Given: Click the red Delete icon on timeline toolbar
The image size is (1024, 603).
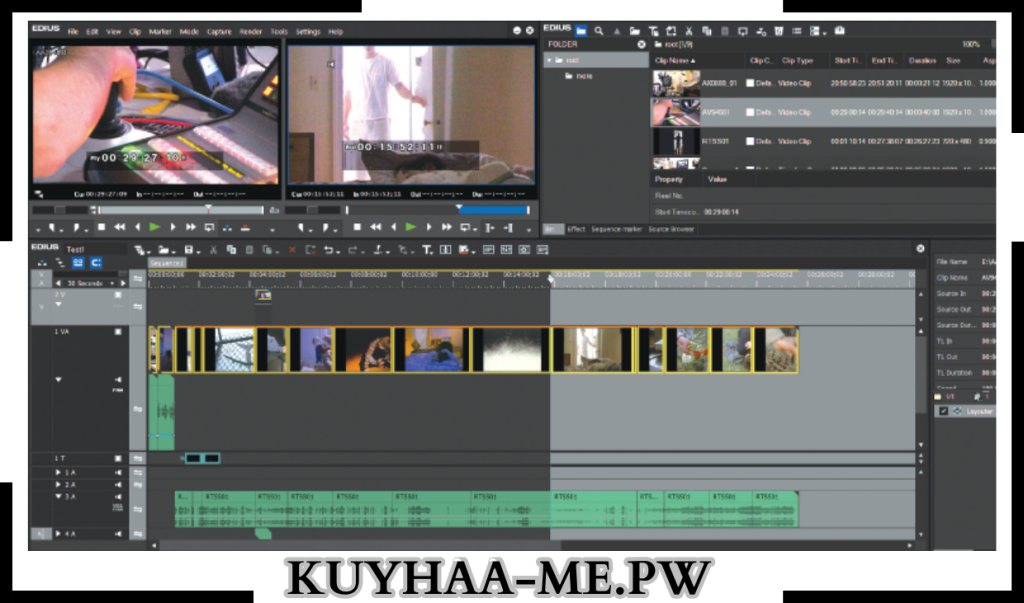Looking at the screenshot, I should click(292, 250).
